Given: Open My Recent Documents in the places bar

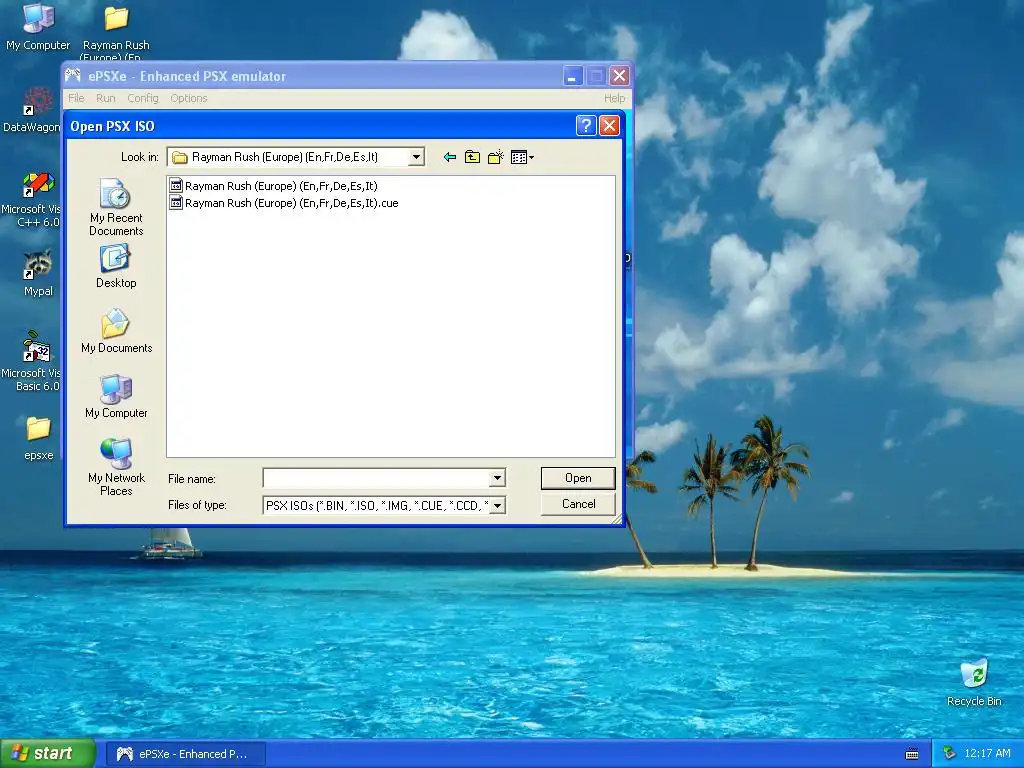Looking at the screenshot, I should [116, 208].
